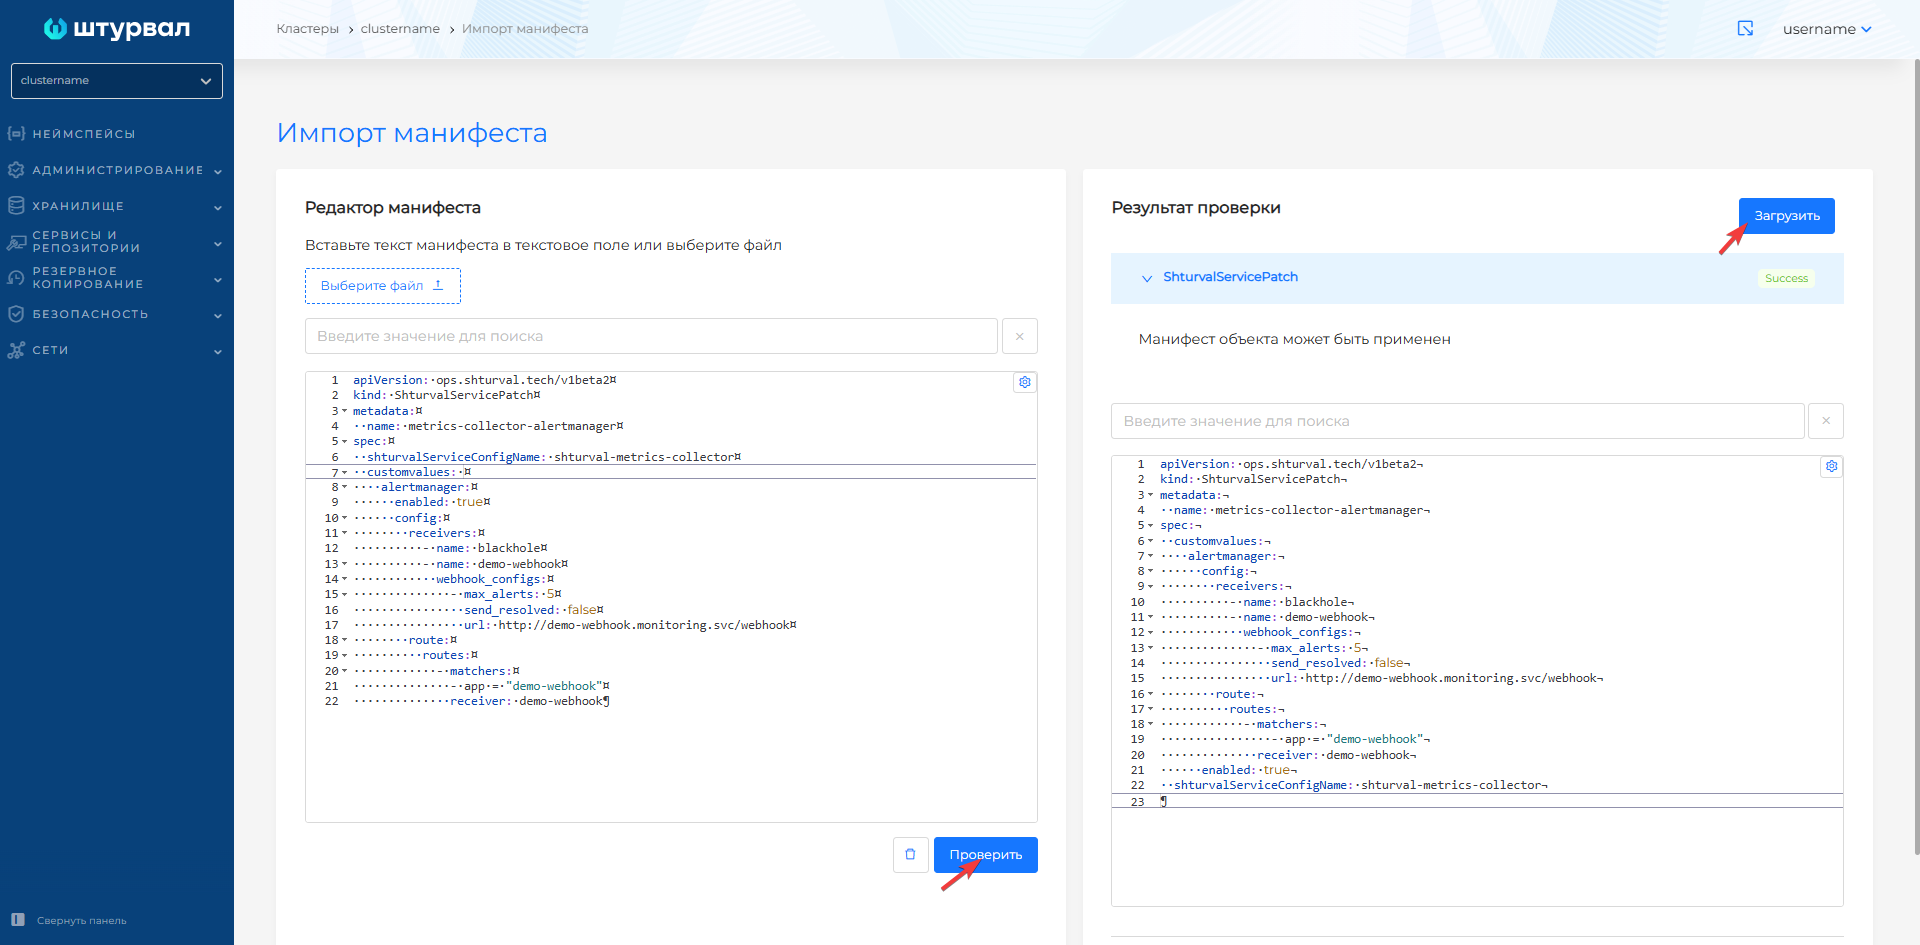Screen dimensions: 1920x945
Task: Expand the Безопасность sidebar menu
Action: pyautogui.click(x=90, y=314)
